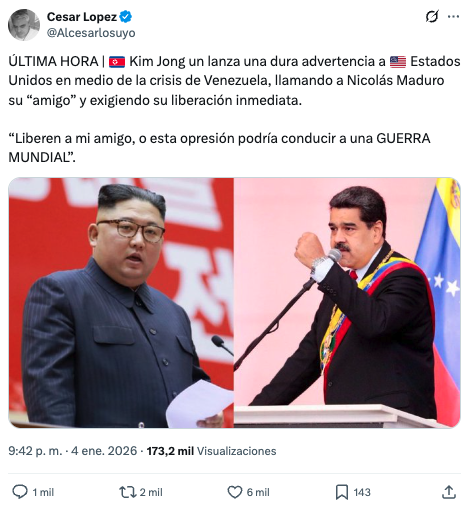Open the Nicolás Maduro photo
The height and width of the screenshot is (509, 472).
[x=347, y=303]
